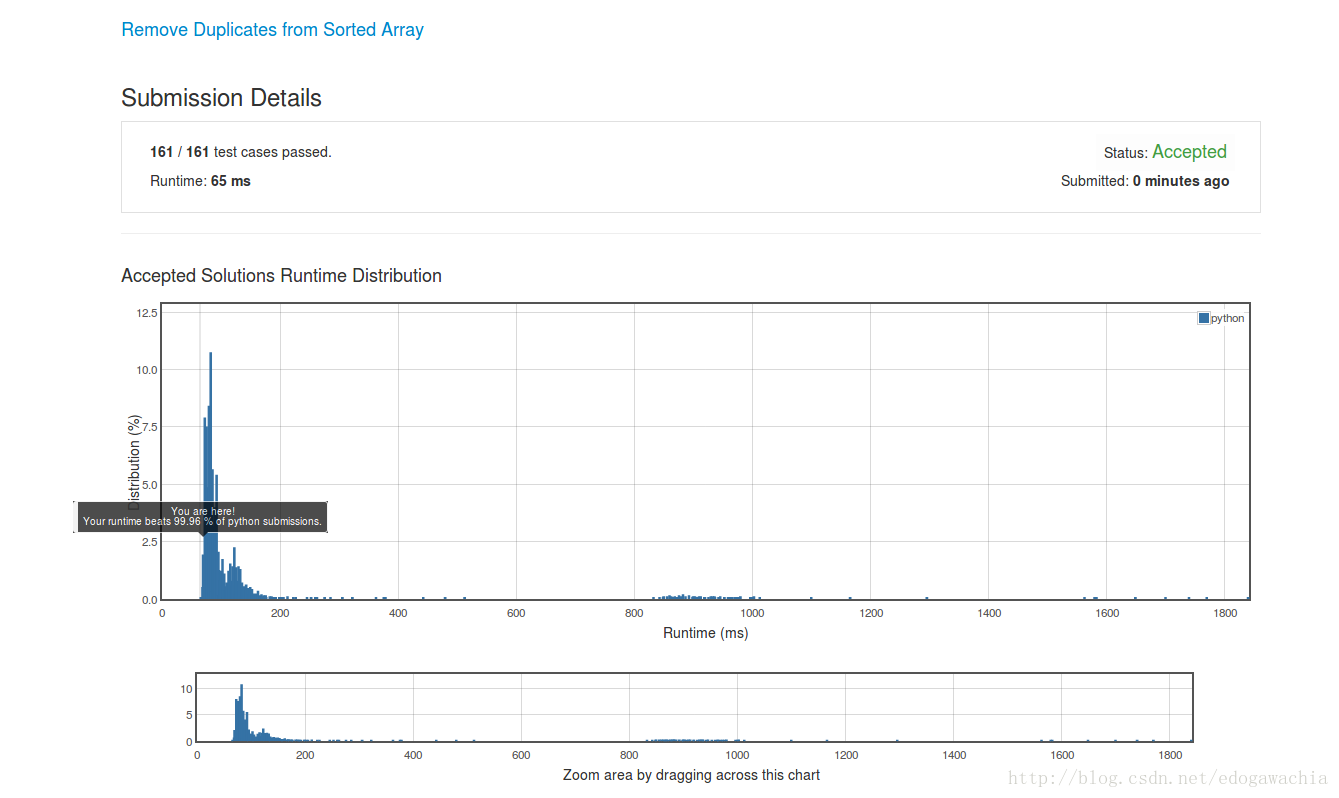Click the 'Runtime: 65 ms' text
This screenshot has height=798, width=1339.
(x=200, y=181)
